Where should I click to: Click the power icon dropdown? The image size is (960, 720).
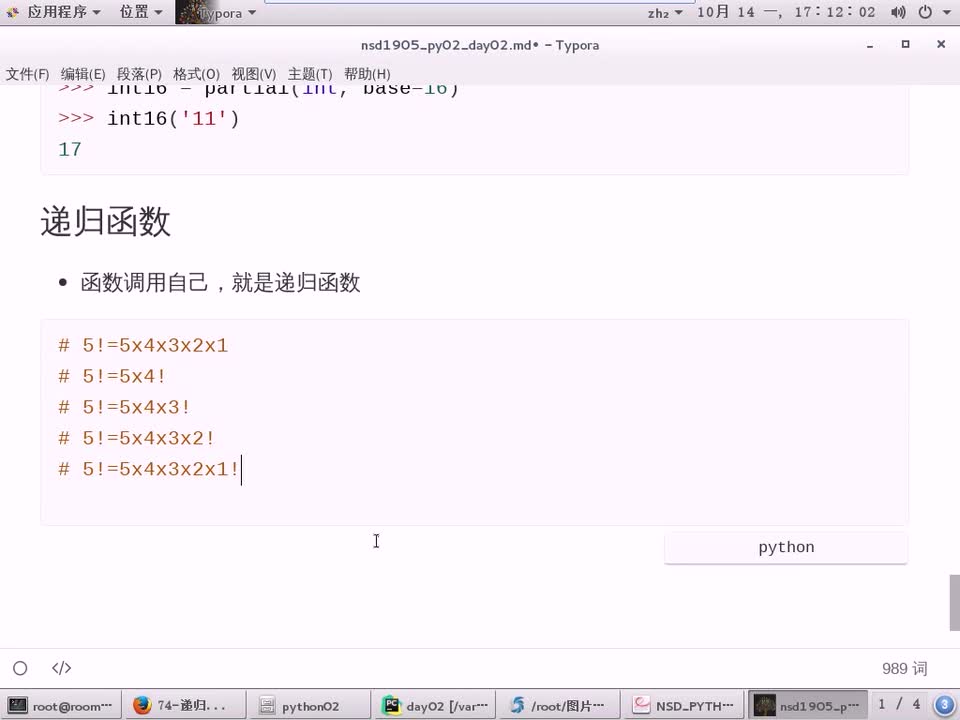click(x=933, y=12)
